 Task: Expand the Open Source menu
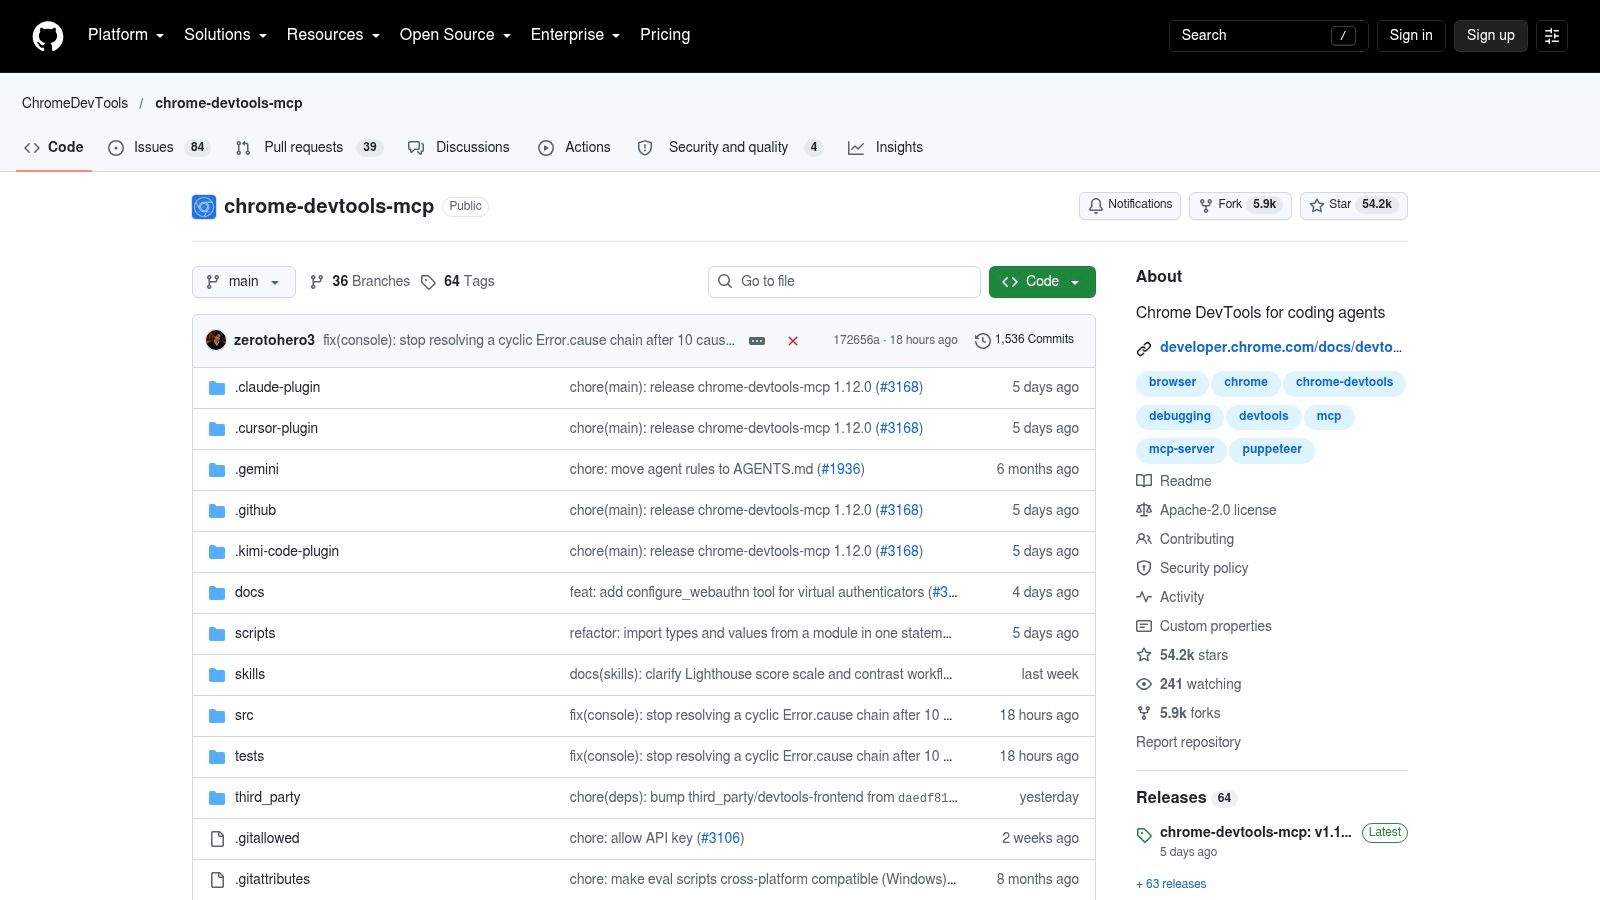[x=455, y=35]
